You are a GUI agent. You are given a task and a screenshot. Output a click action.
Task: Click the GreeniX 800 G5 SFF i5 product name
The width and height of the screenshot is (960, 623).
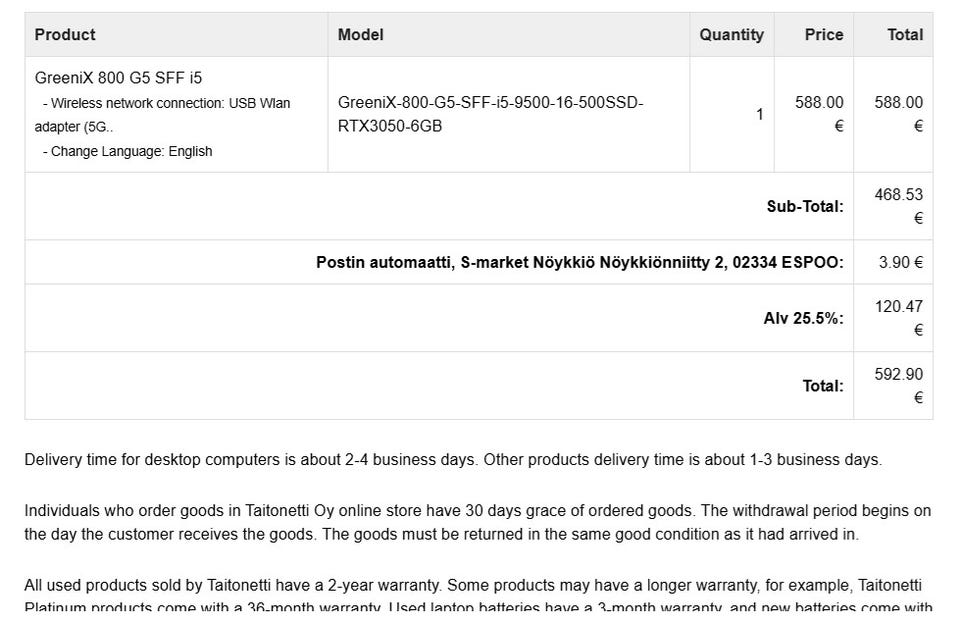point(118,78)
